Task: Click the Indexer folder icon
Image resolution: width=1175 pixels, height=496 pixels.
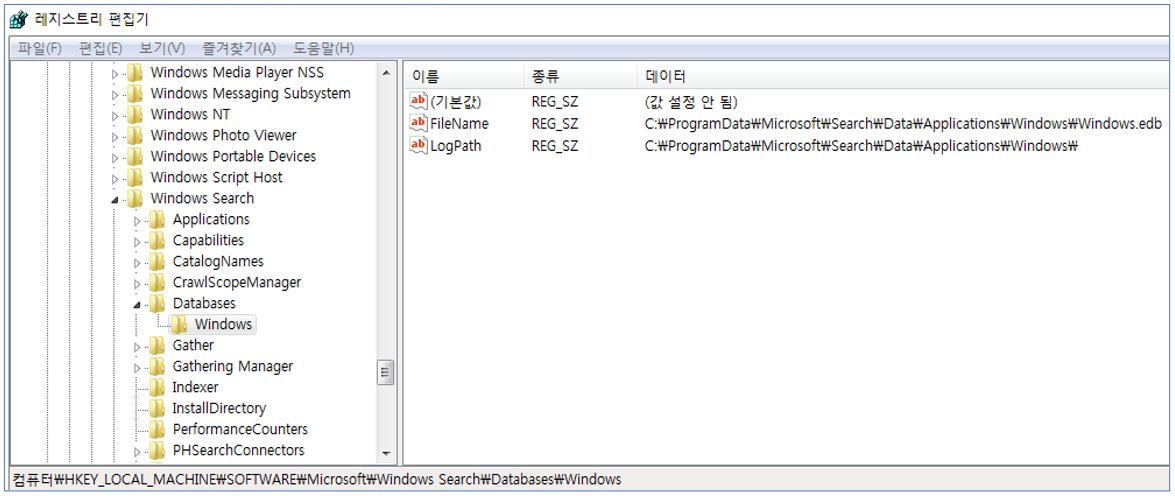Action: click(x=156, y=387)
